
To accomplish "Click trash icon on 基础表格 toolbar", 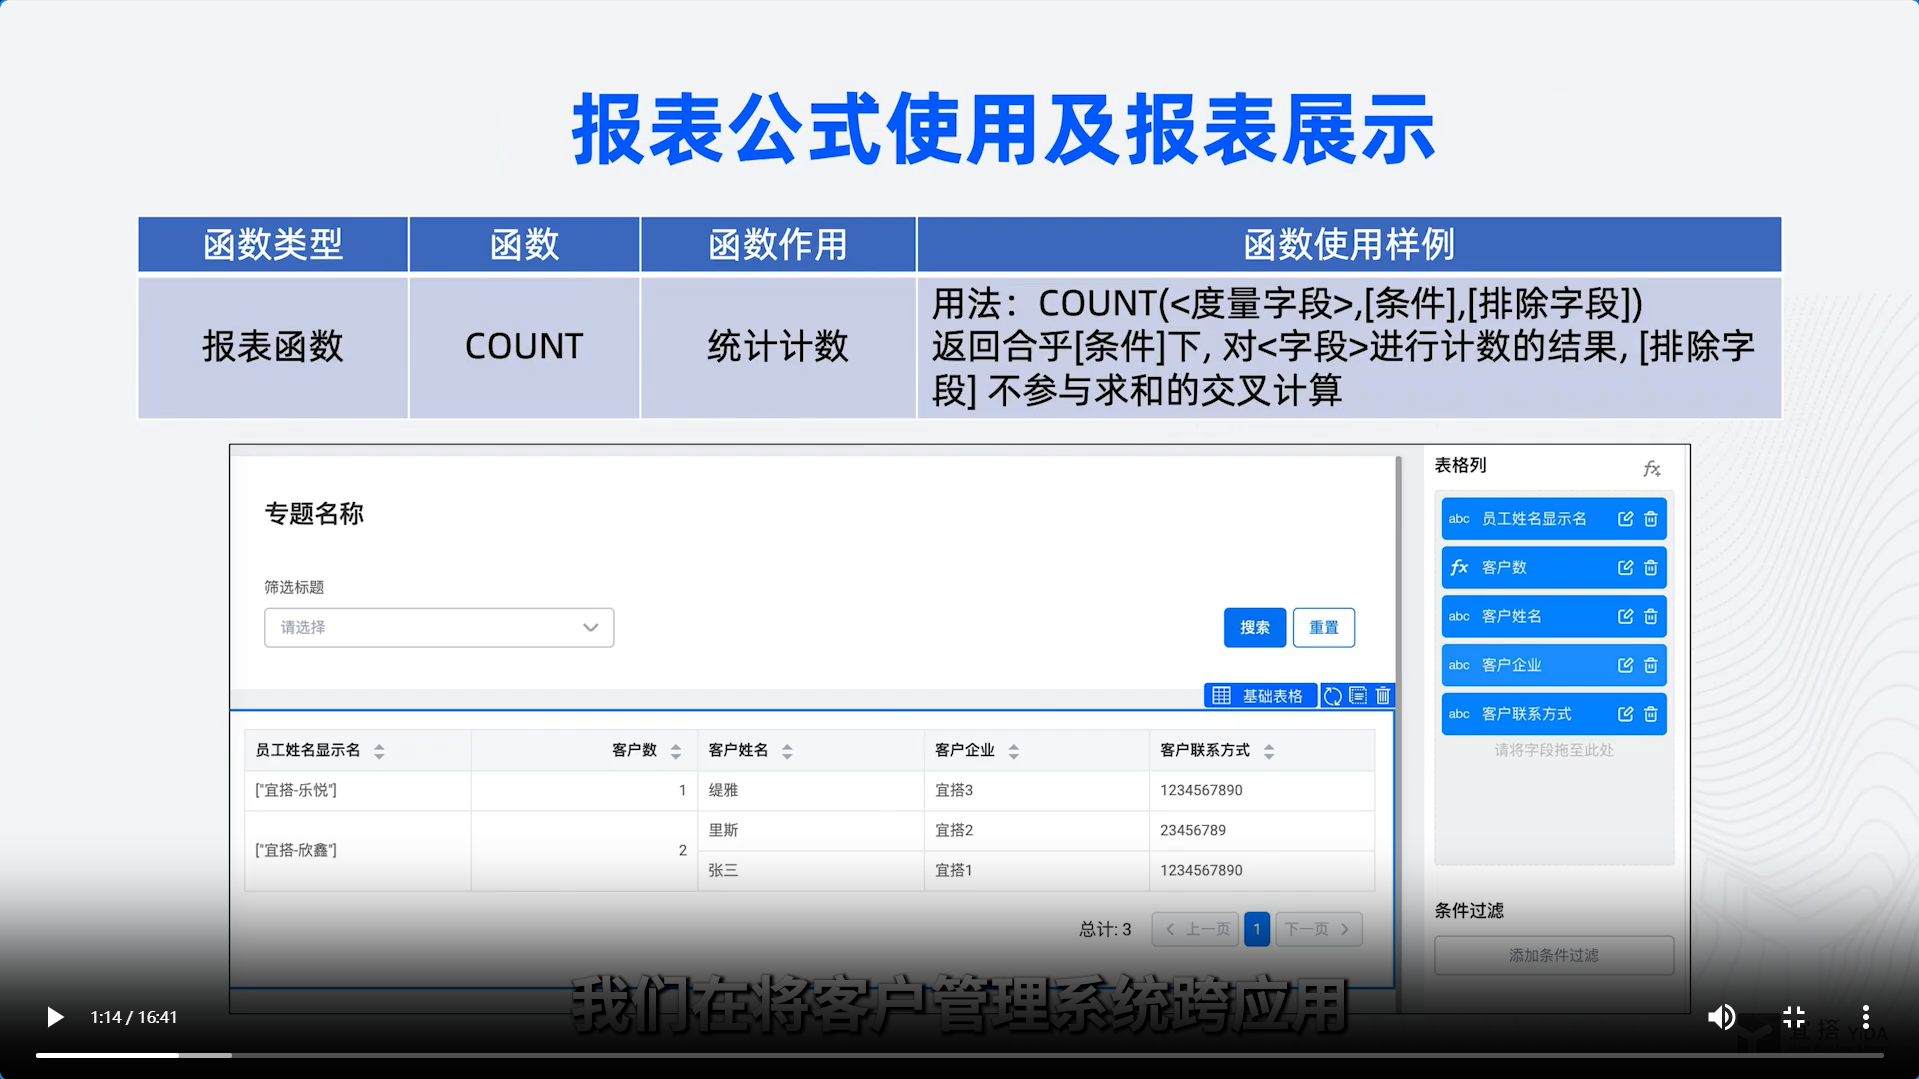I will coord(1383,695).
